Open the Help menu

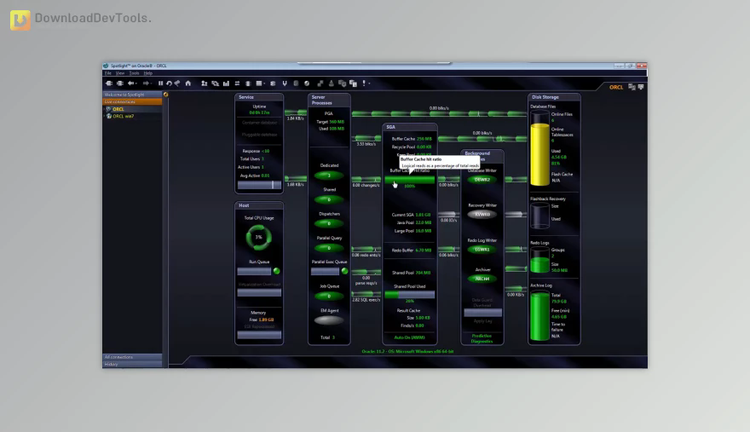click(x=148, y=73)
